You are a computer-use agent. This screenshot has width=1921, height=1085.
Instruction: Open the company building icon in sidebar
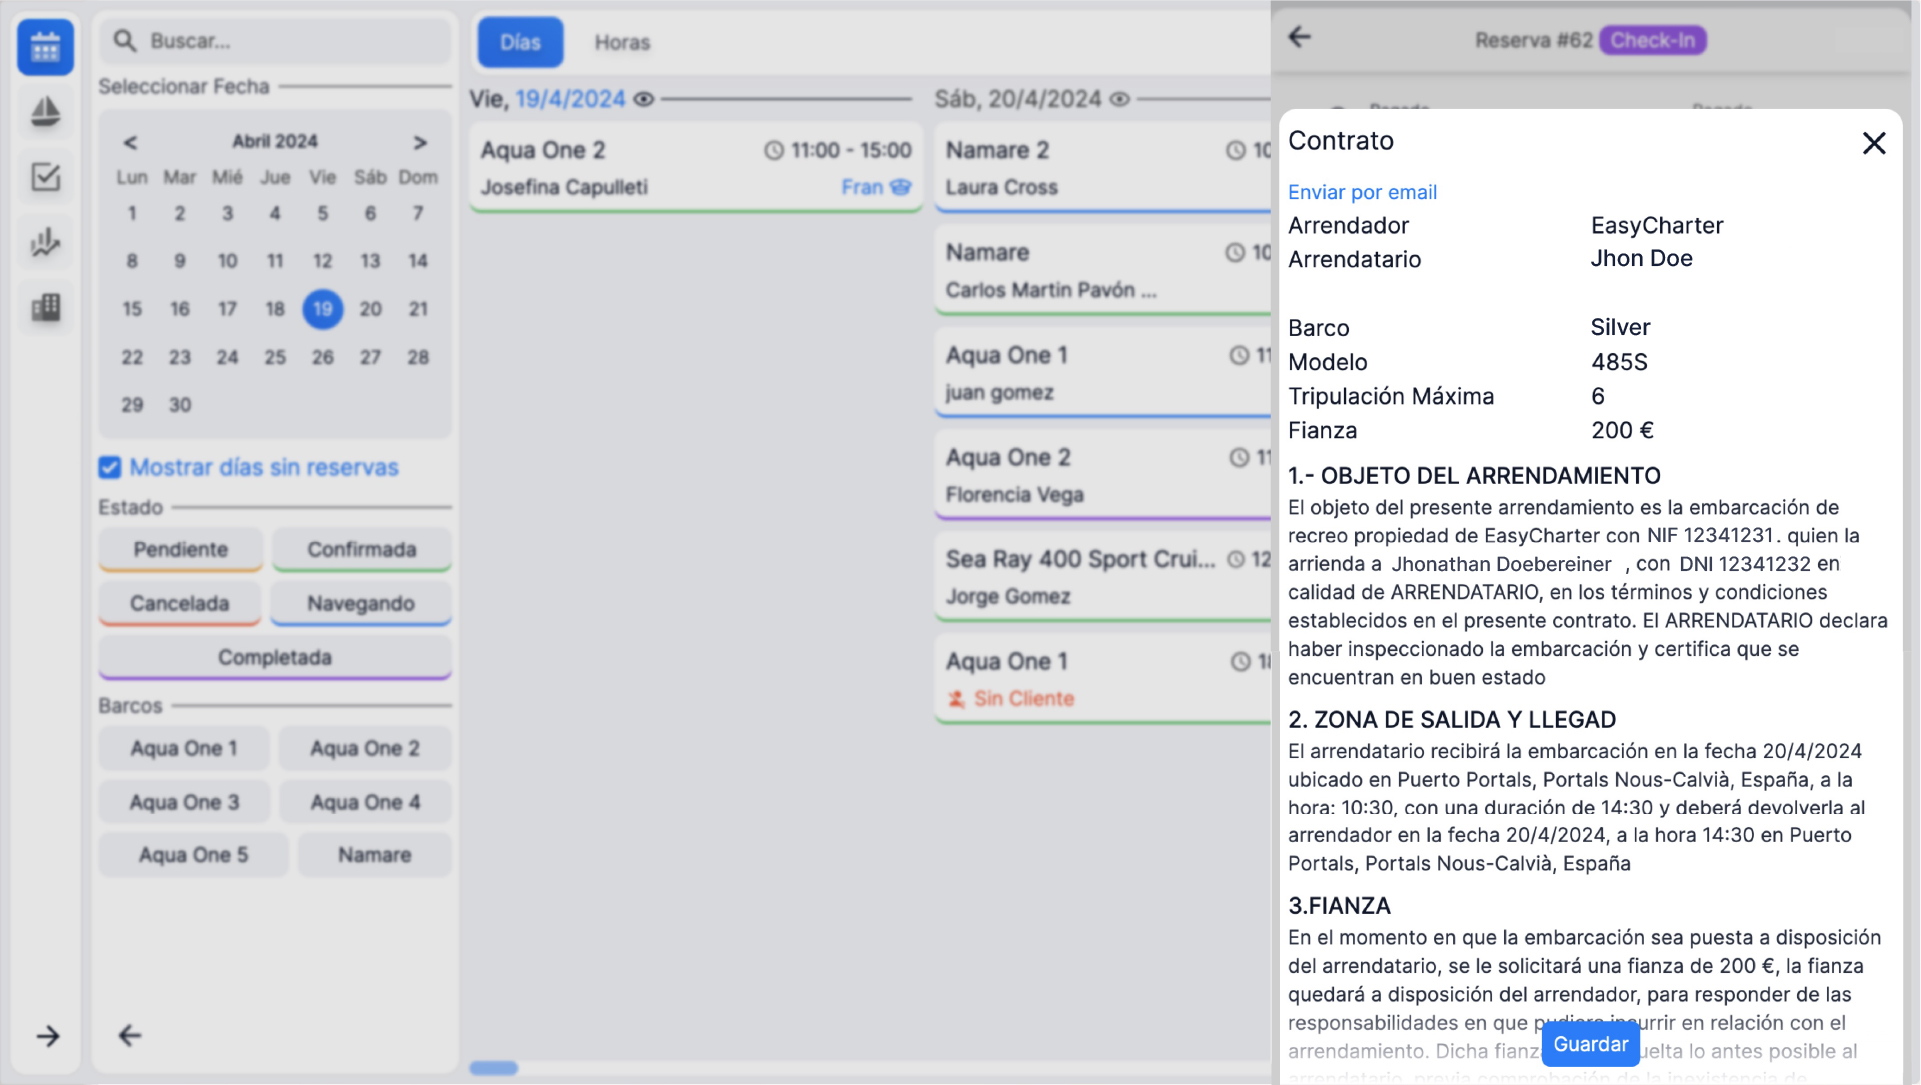click(x=45, y=307)
